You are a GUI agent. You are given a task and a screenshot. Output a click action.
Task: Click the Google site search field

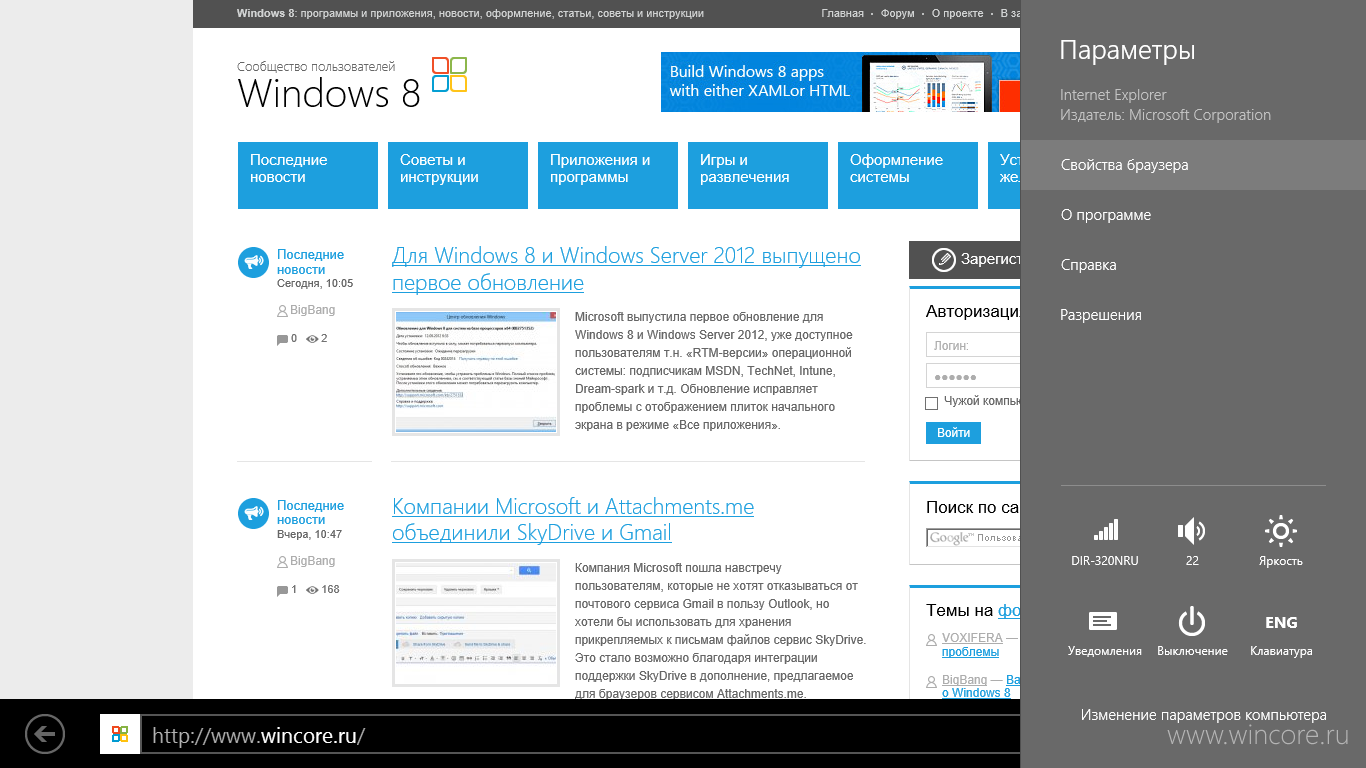(x=973, y=538)
